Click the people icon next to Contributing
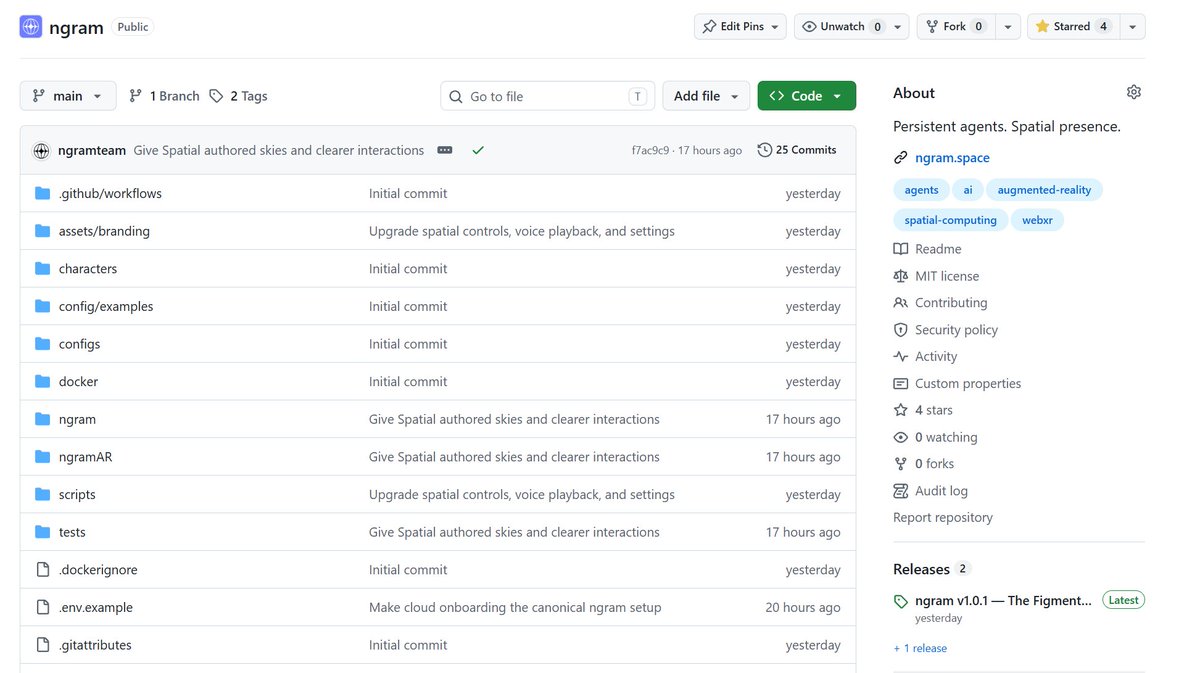This screenshot has height=673, width=1200. (901, 303)
